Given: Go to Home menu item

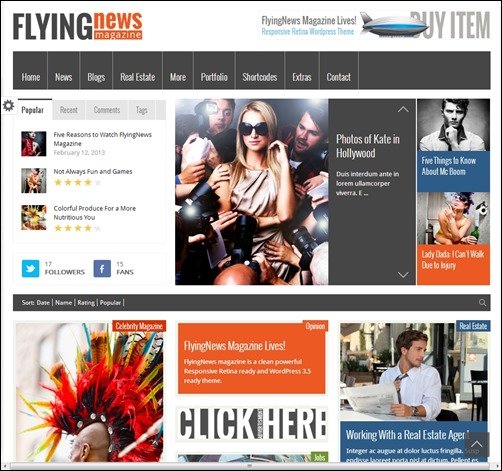Looking at the screenshot, I should 31,77.
